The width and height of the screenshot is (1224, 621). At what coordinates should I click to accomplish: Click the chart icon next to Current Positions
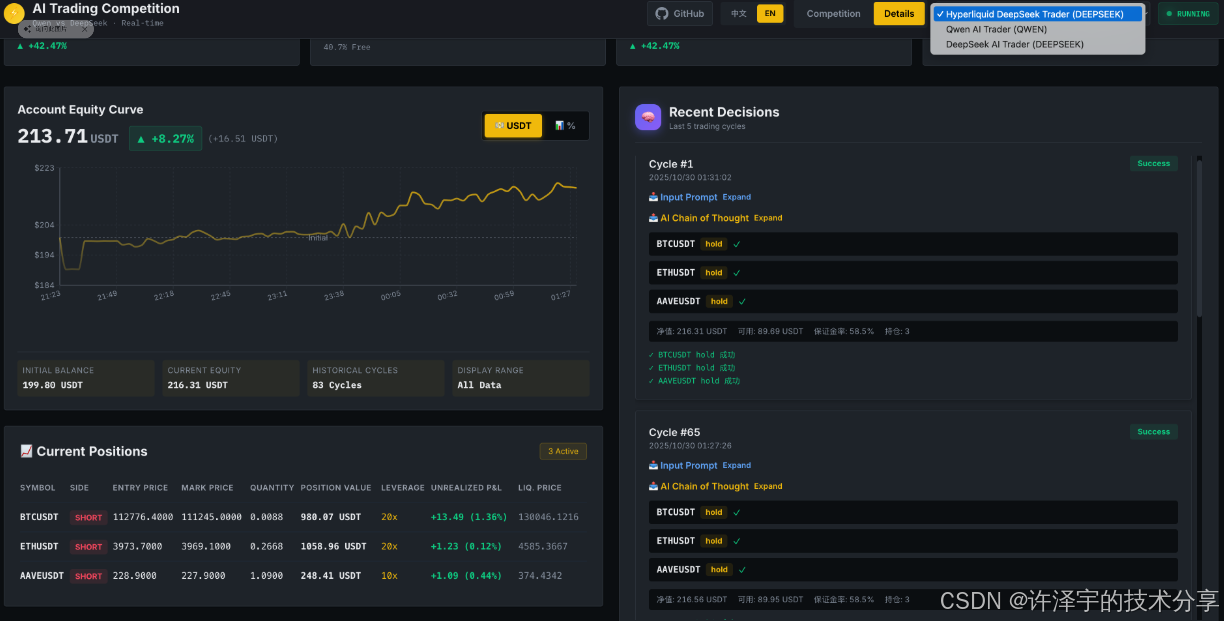pyautogui.click(x=26, y=452)
